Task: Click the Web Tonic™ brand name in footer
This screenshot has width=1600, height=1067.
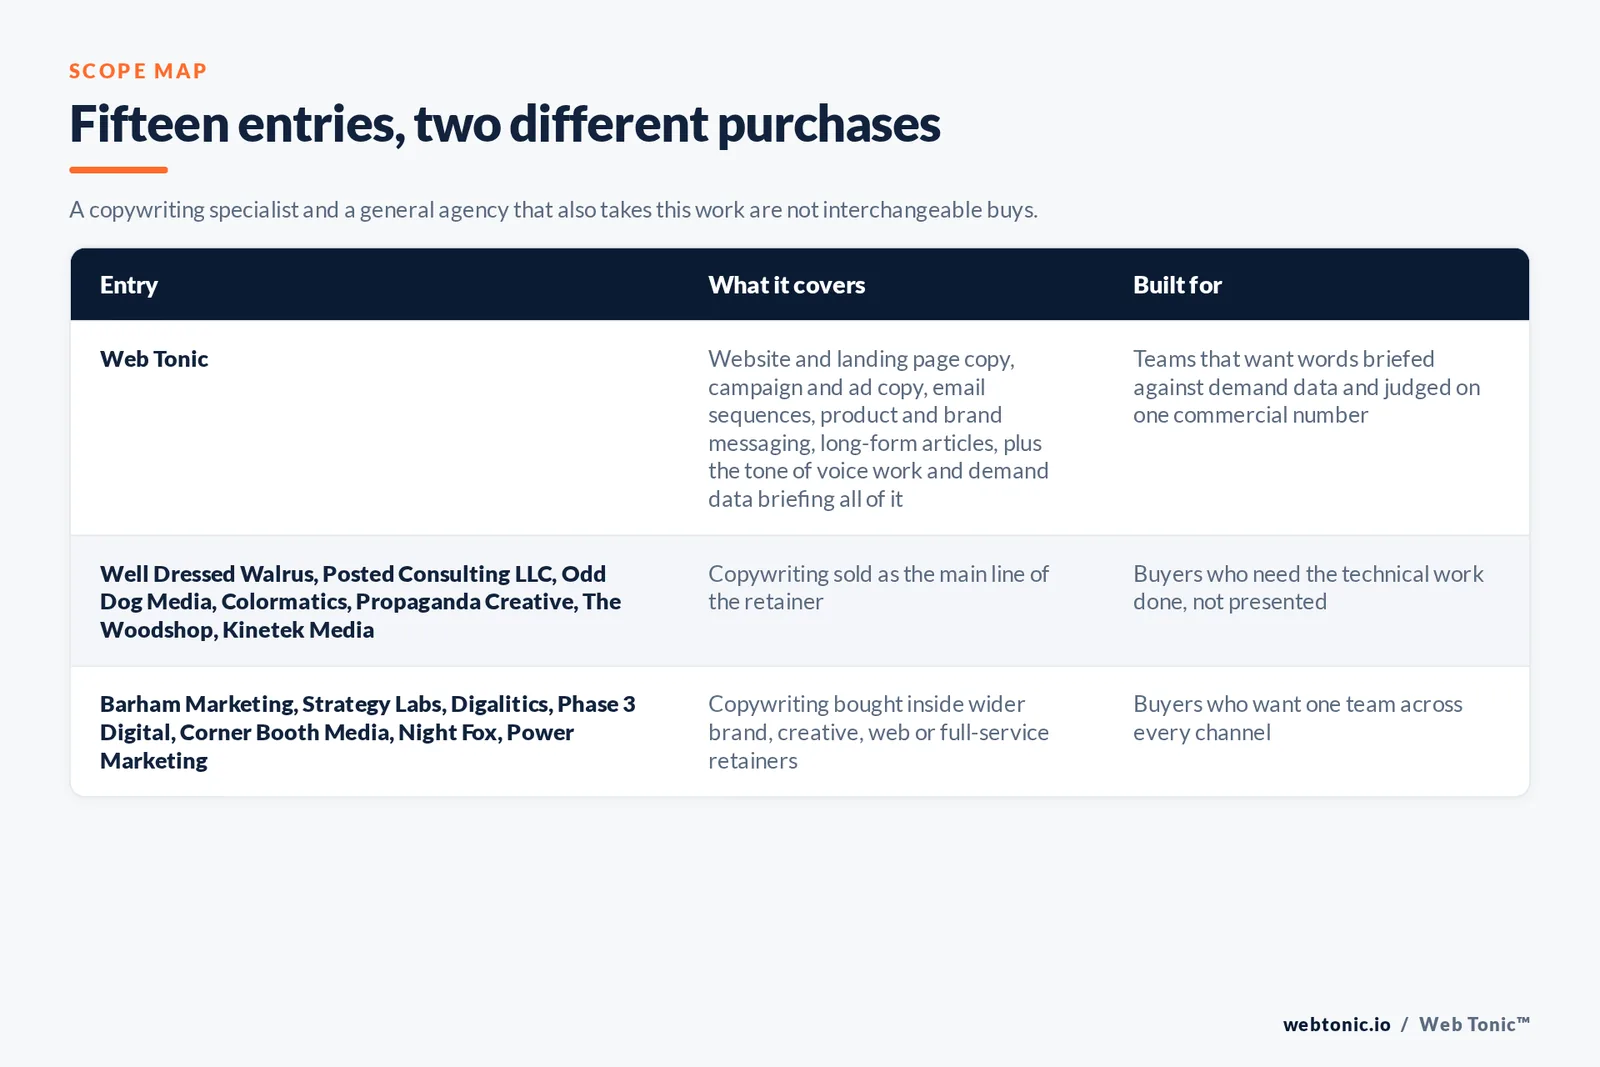Action: tap(1474, 1024)
